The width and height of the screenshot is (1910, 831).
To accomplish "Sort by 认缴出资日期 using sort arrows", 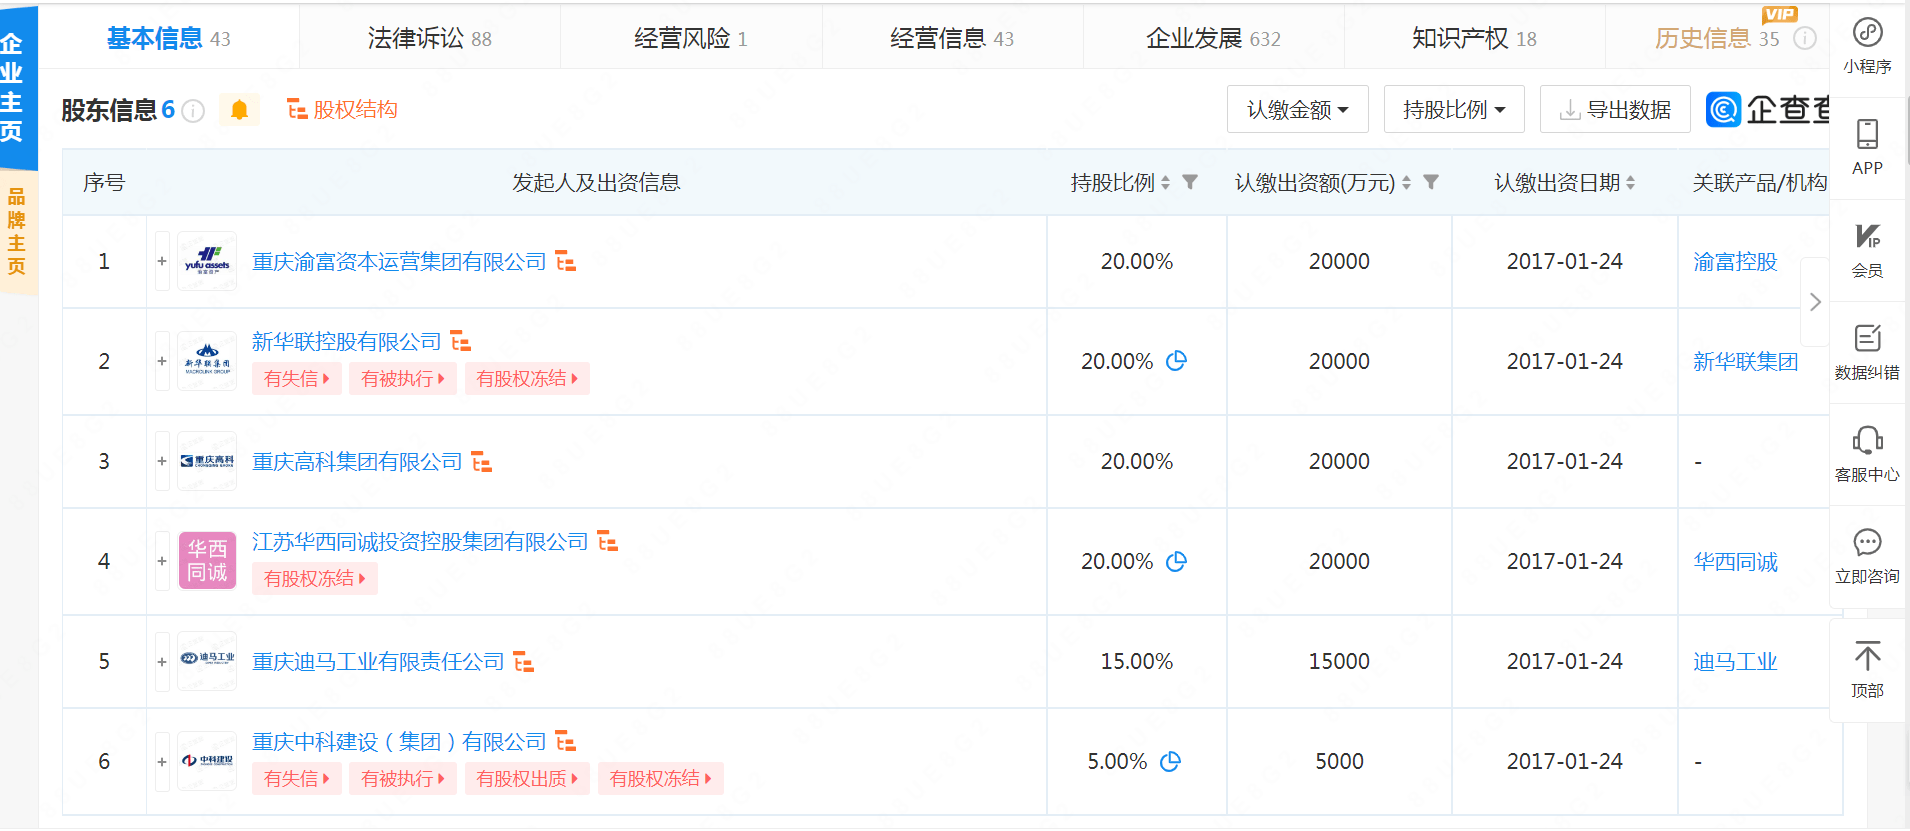I will 1630,183.
